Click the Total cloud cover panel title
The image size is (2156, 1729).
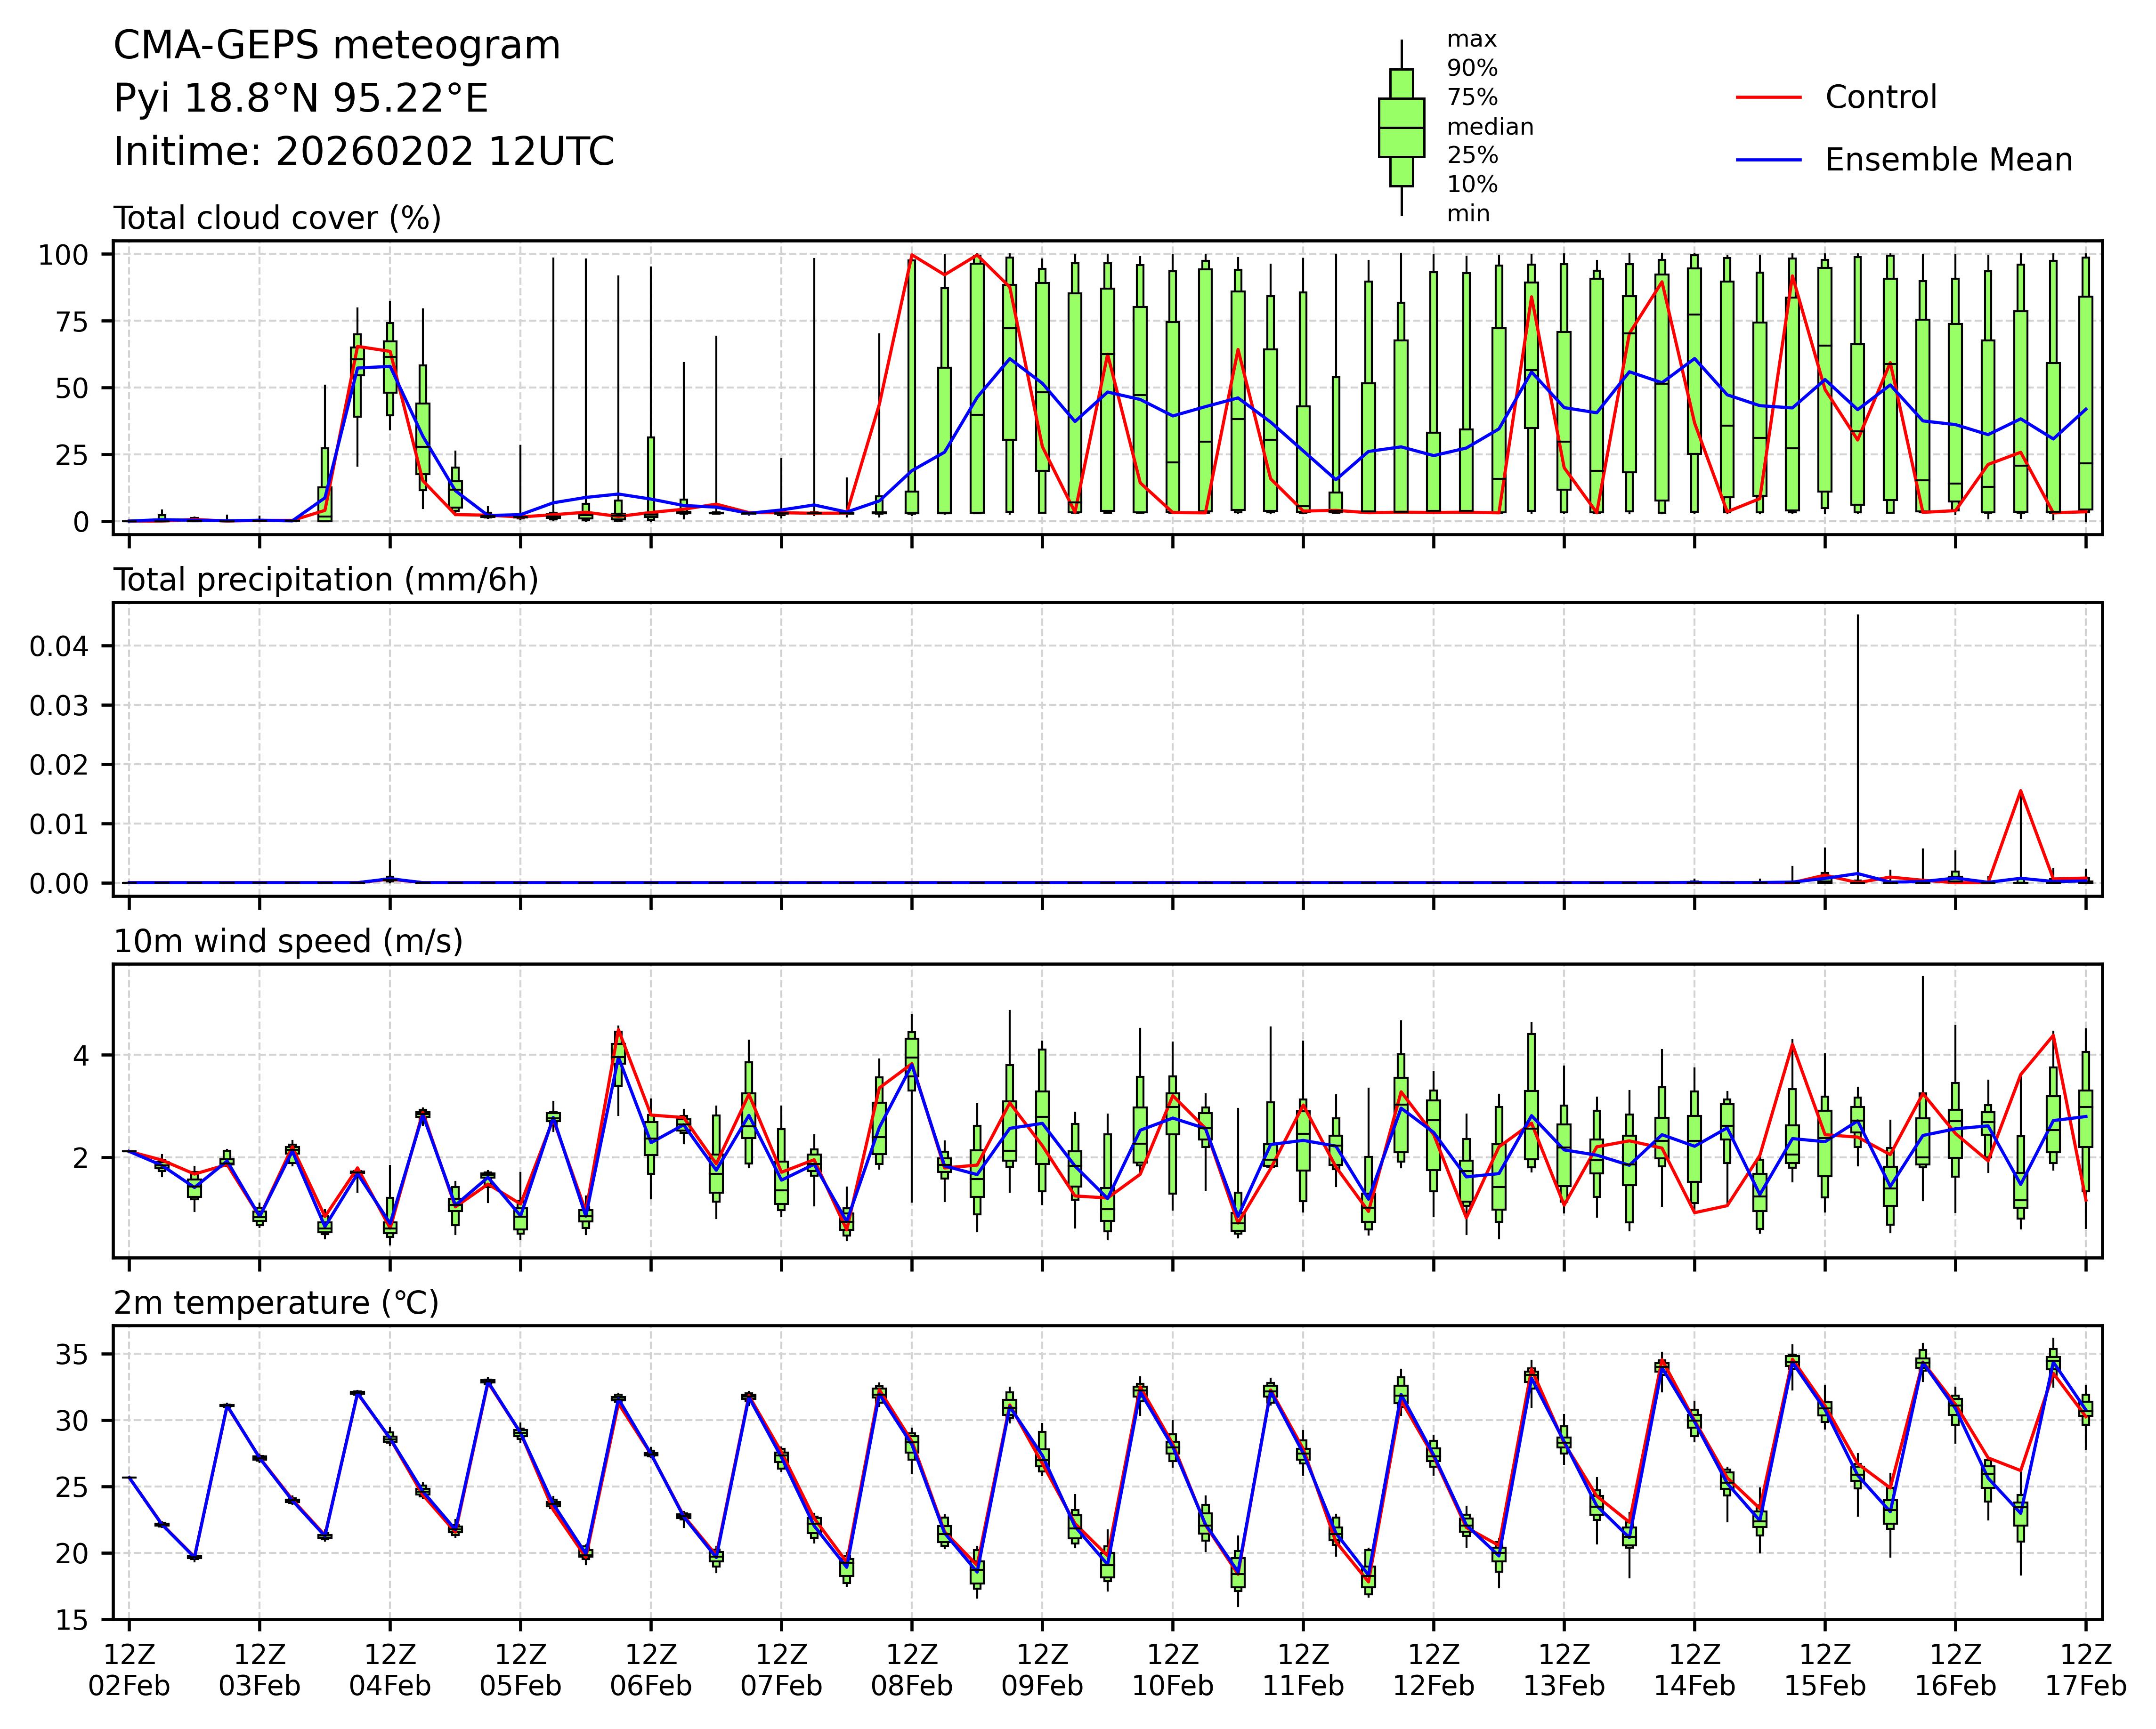277,218
